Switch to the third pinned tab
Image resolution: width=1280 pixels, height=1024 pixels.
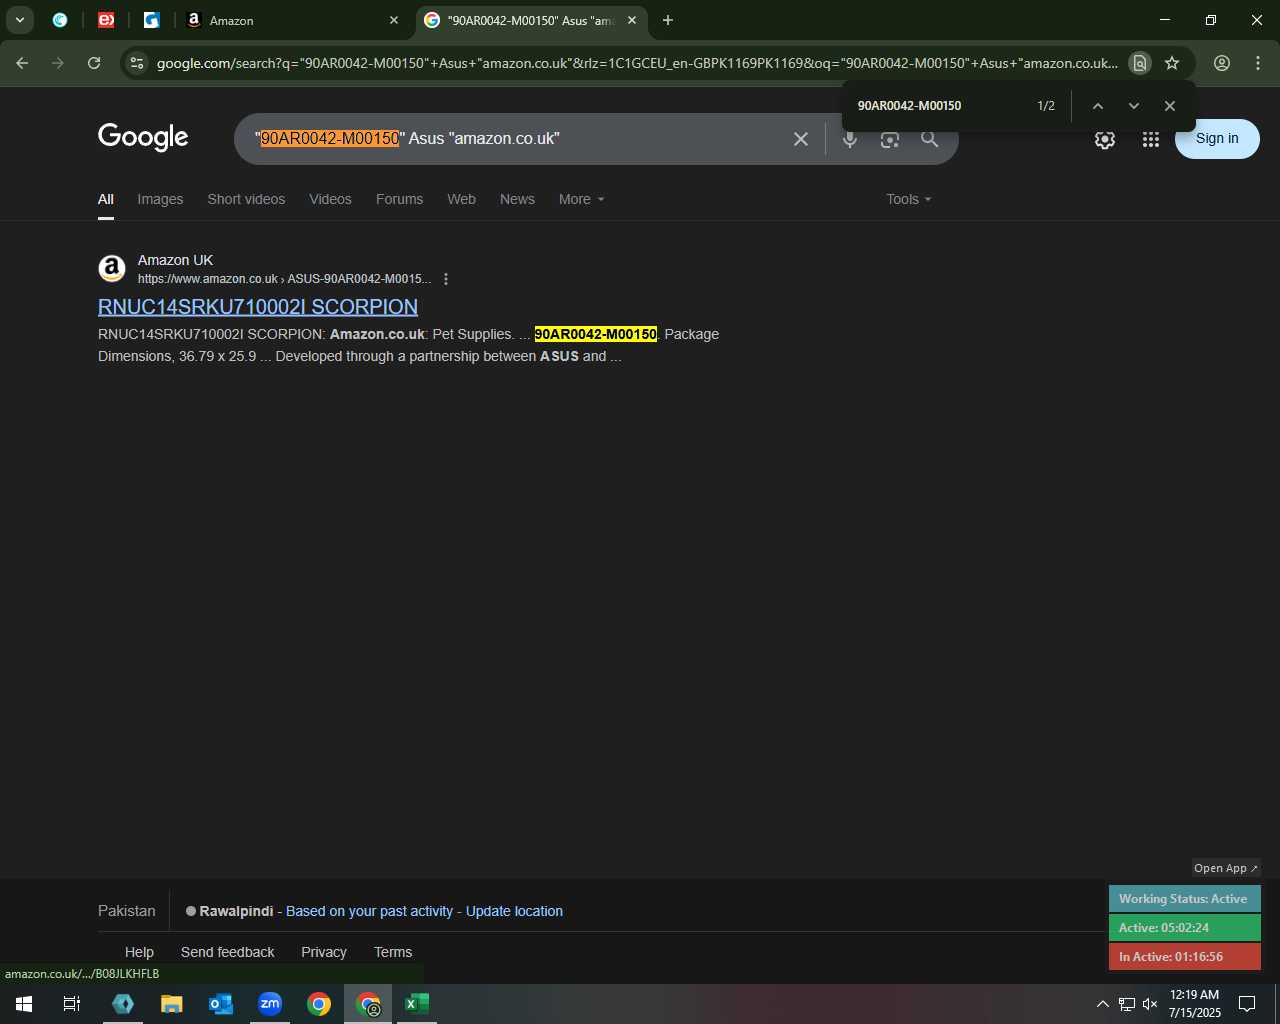point(152,20)
